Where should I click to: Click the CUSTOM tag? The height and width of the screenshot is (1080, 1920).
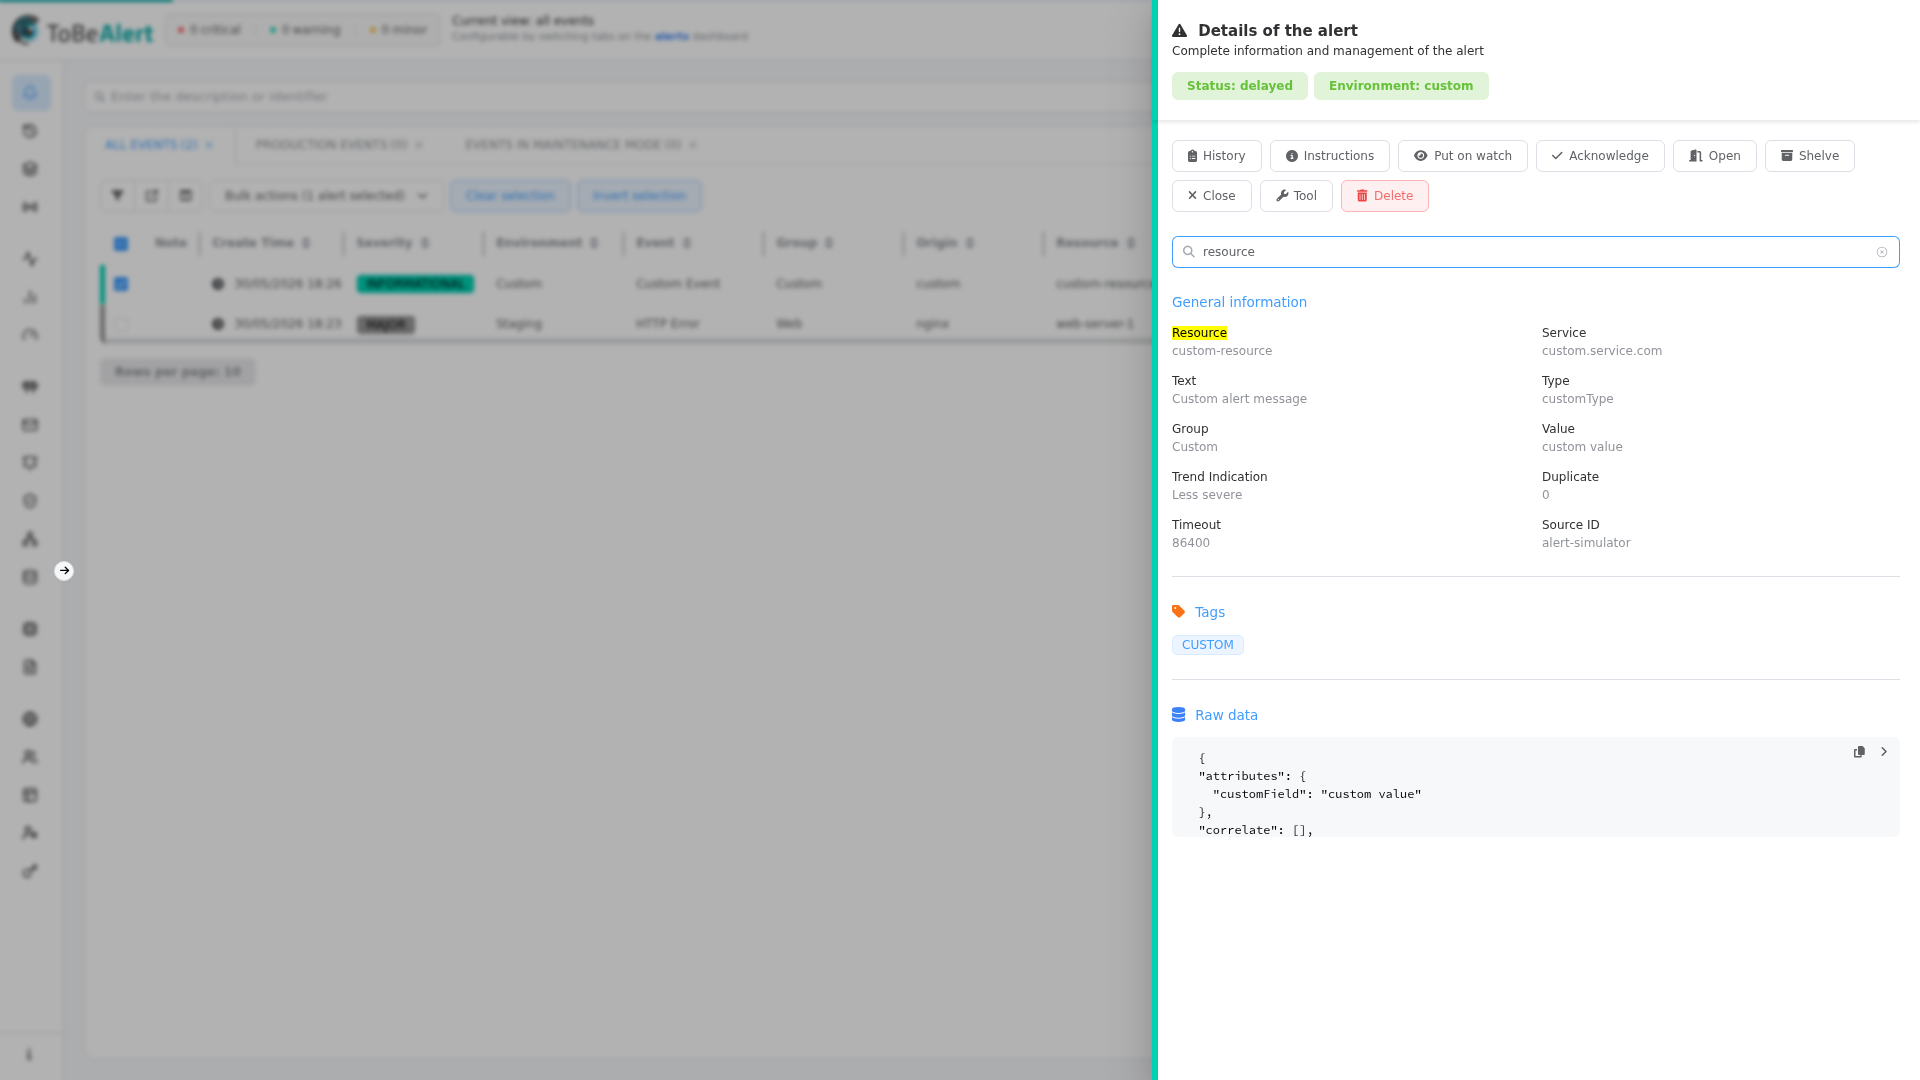1207,645
